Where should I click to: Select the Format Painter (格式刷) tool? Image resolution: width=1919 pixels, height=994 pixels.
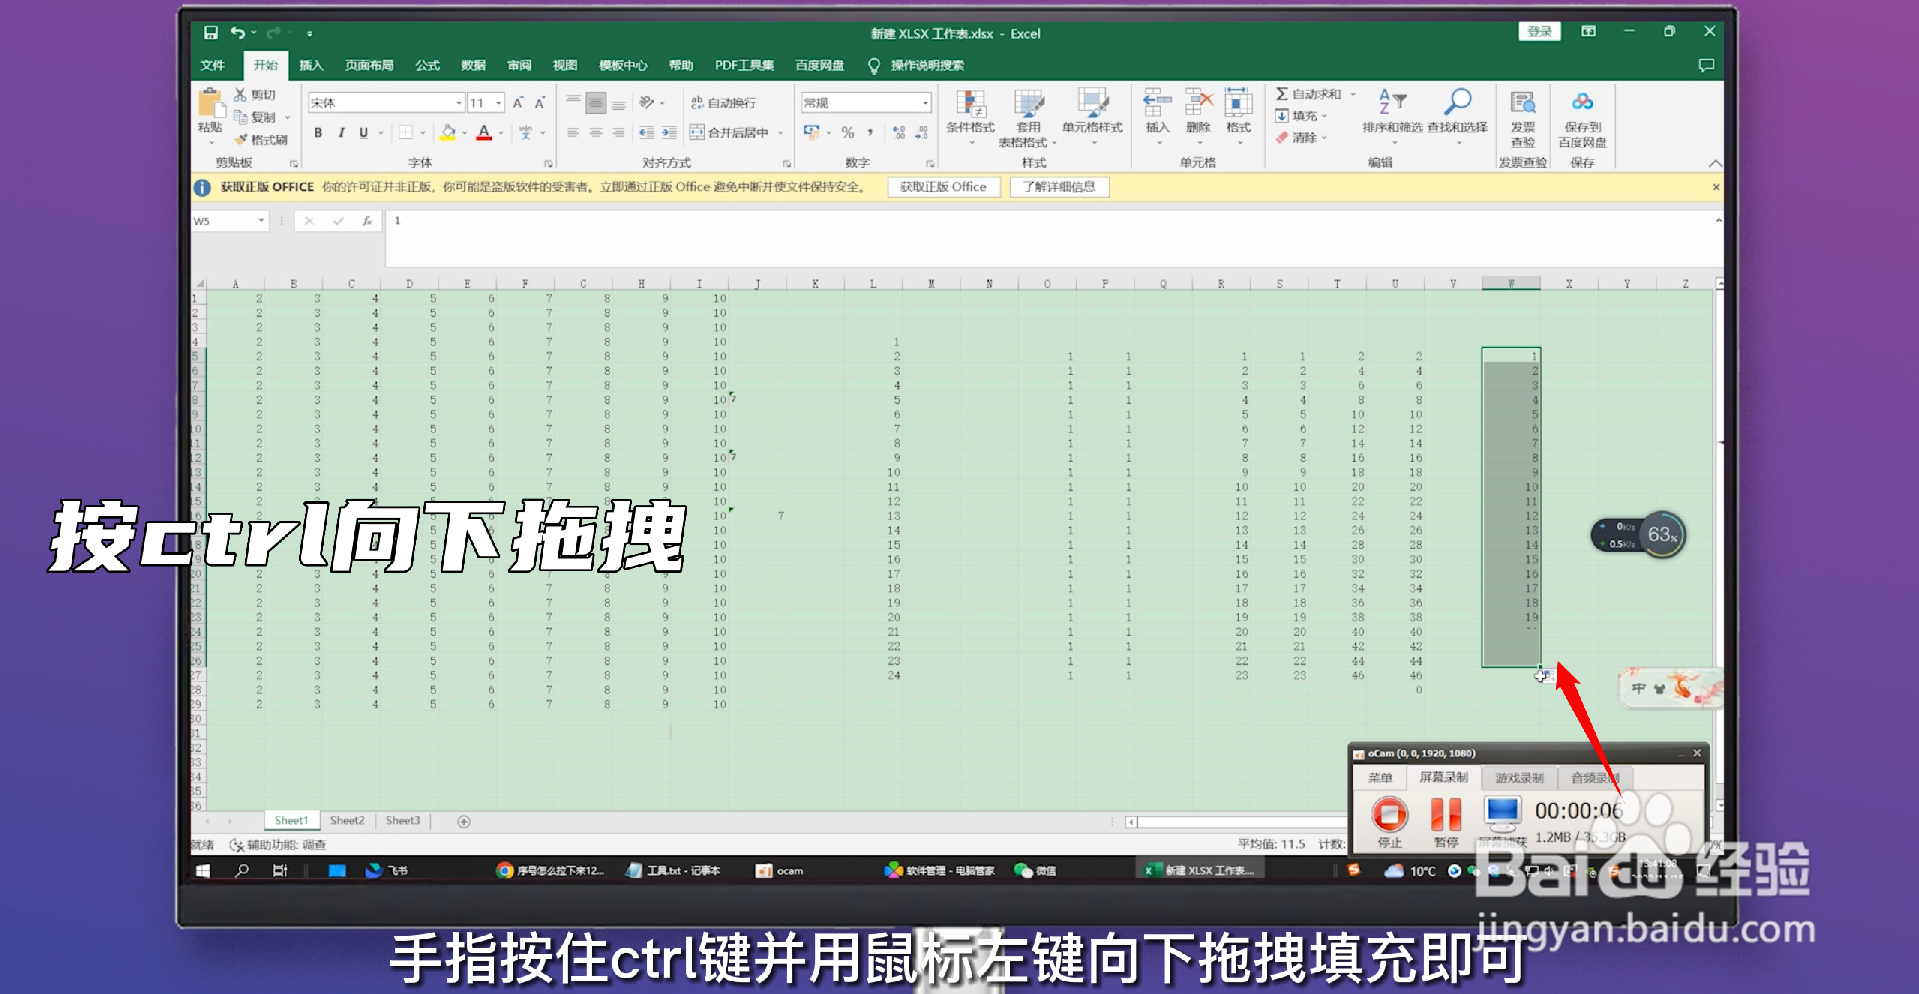(262, 139)
